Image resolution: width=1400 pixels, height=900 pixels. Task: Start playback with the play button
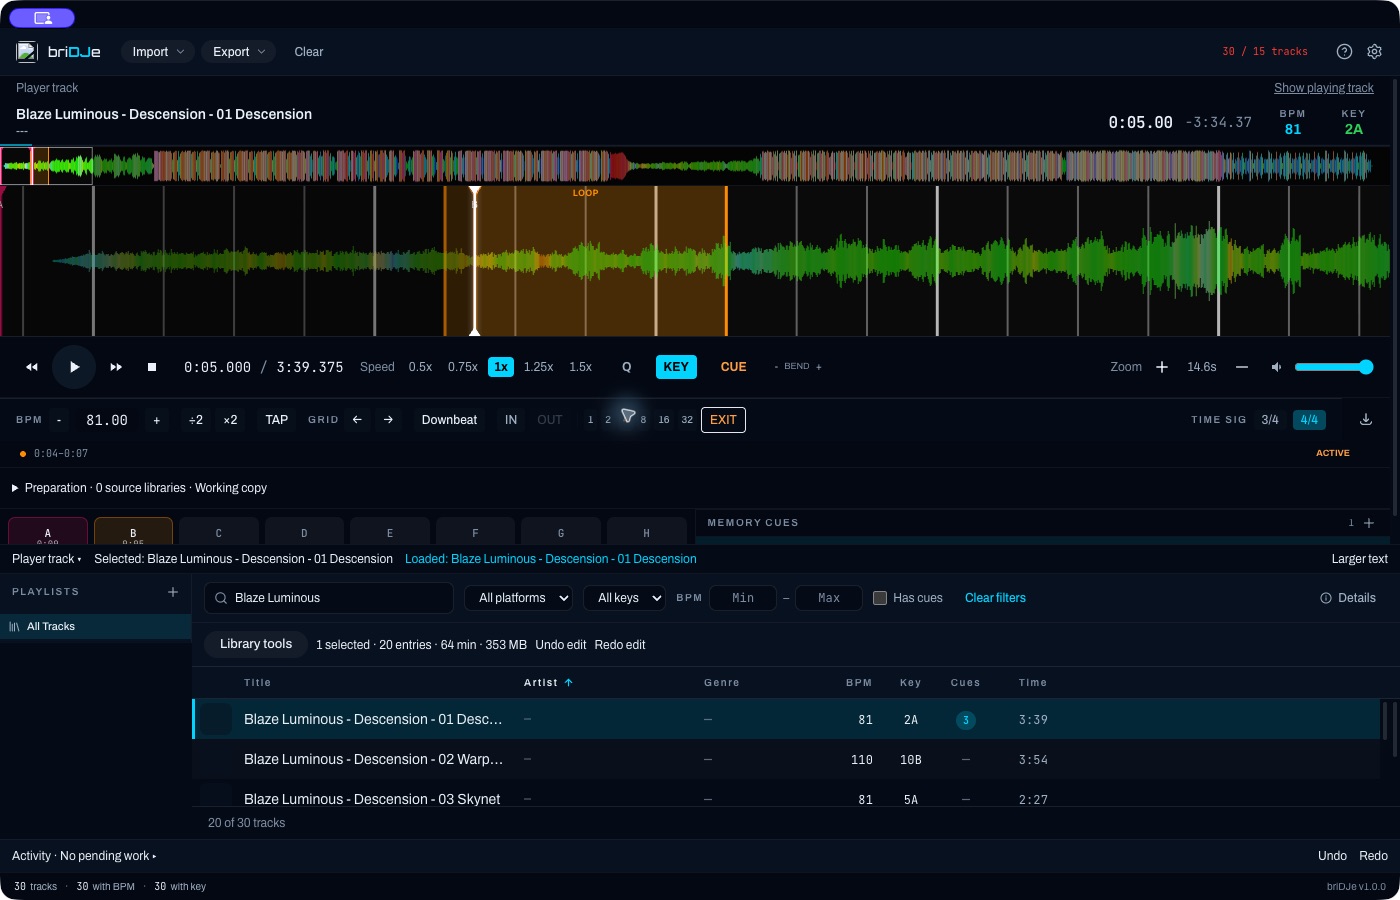tap(74, 367)
